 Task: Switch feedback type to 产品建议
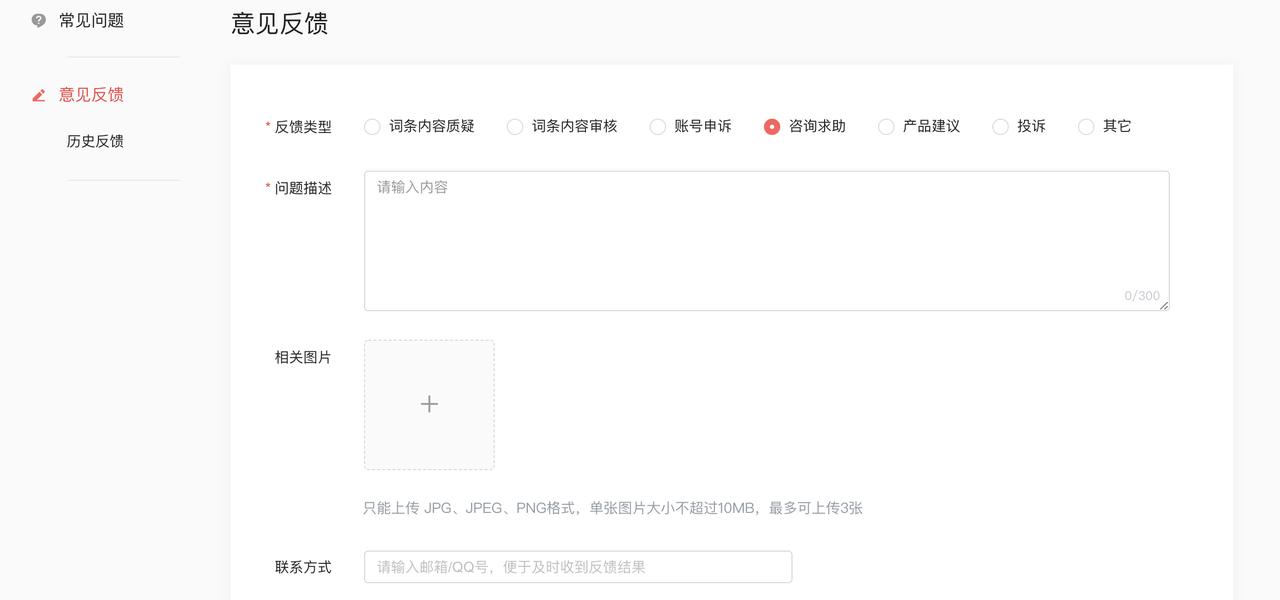[x=886, y=126]
